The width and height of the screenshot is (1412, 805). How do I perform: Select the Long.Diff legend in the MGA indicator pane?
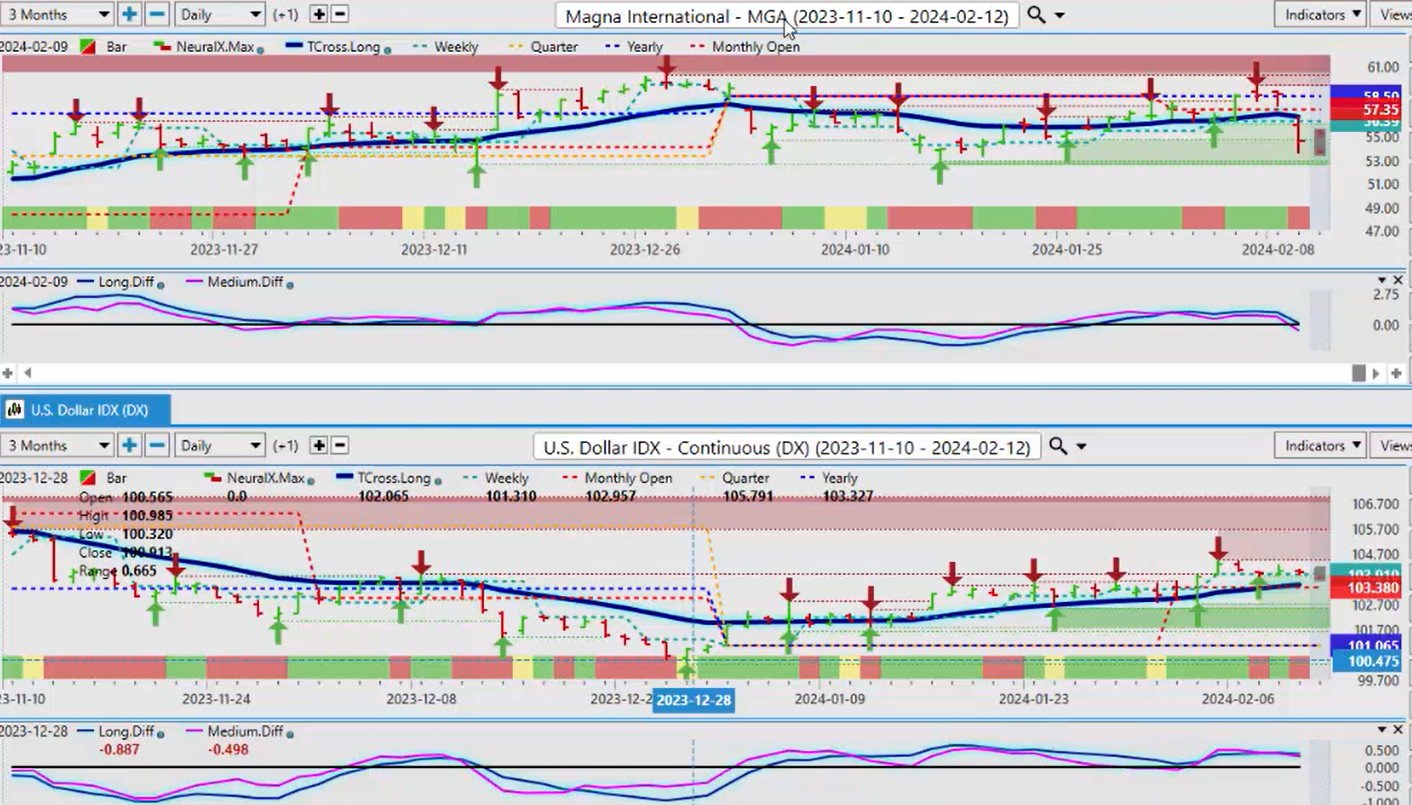(x=120, y=283)
